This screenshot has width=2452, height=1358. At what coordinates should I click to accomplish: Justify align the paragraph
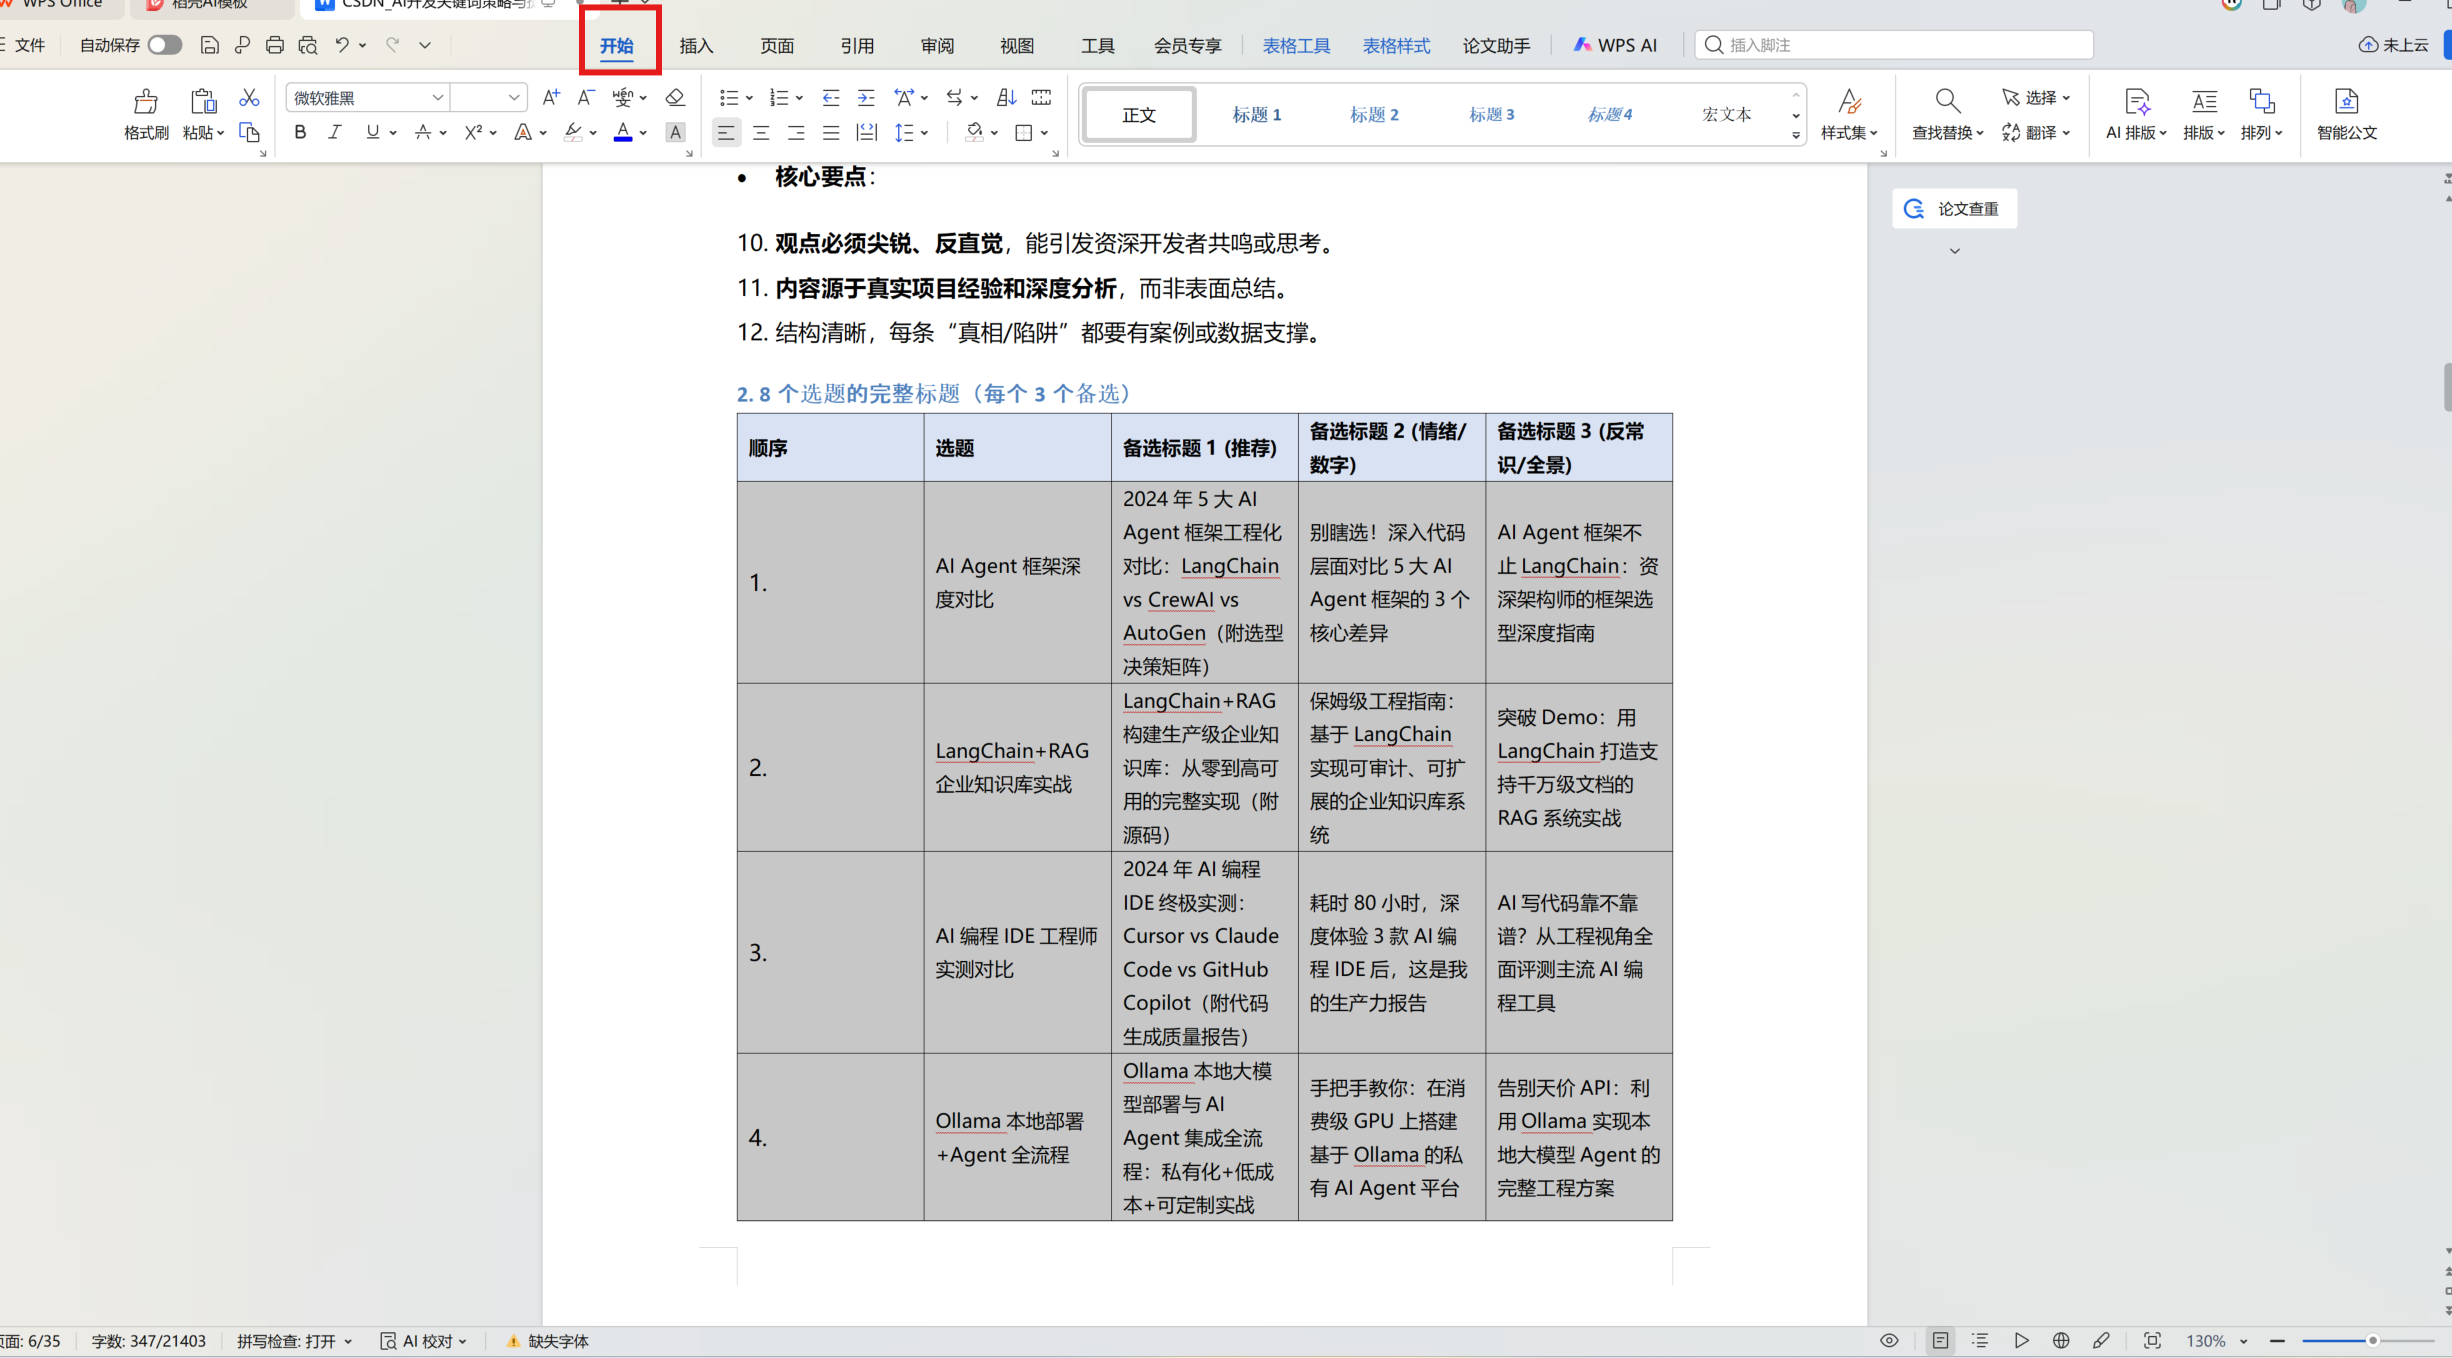point(831,132)
